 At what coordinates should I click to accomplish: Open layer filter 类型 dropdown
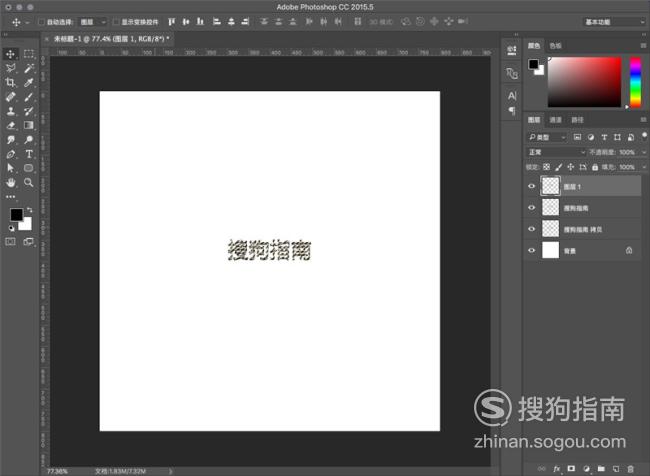pyautogui.click(x=547, y=137)
